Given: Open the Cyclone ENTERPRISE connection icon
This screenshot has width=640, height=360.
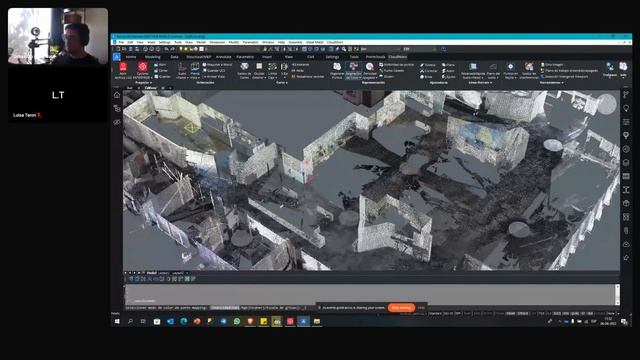Looking at the screenshot, I should coord(142,67).
